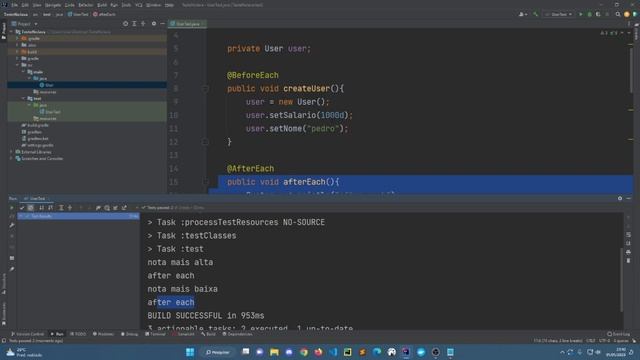
Task: Expand External Libraries node
Action: (12, 152)
